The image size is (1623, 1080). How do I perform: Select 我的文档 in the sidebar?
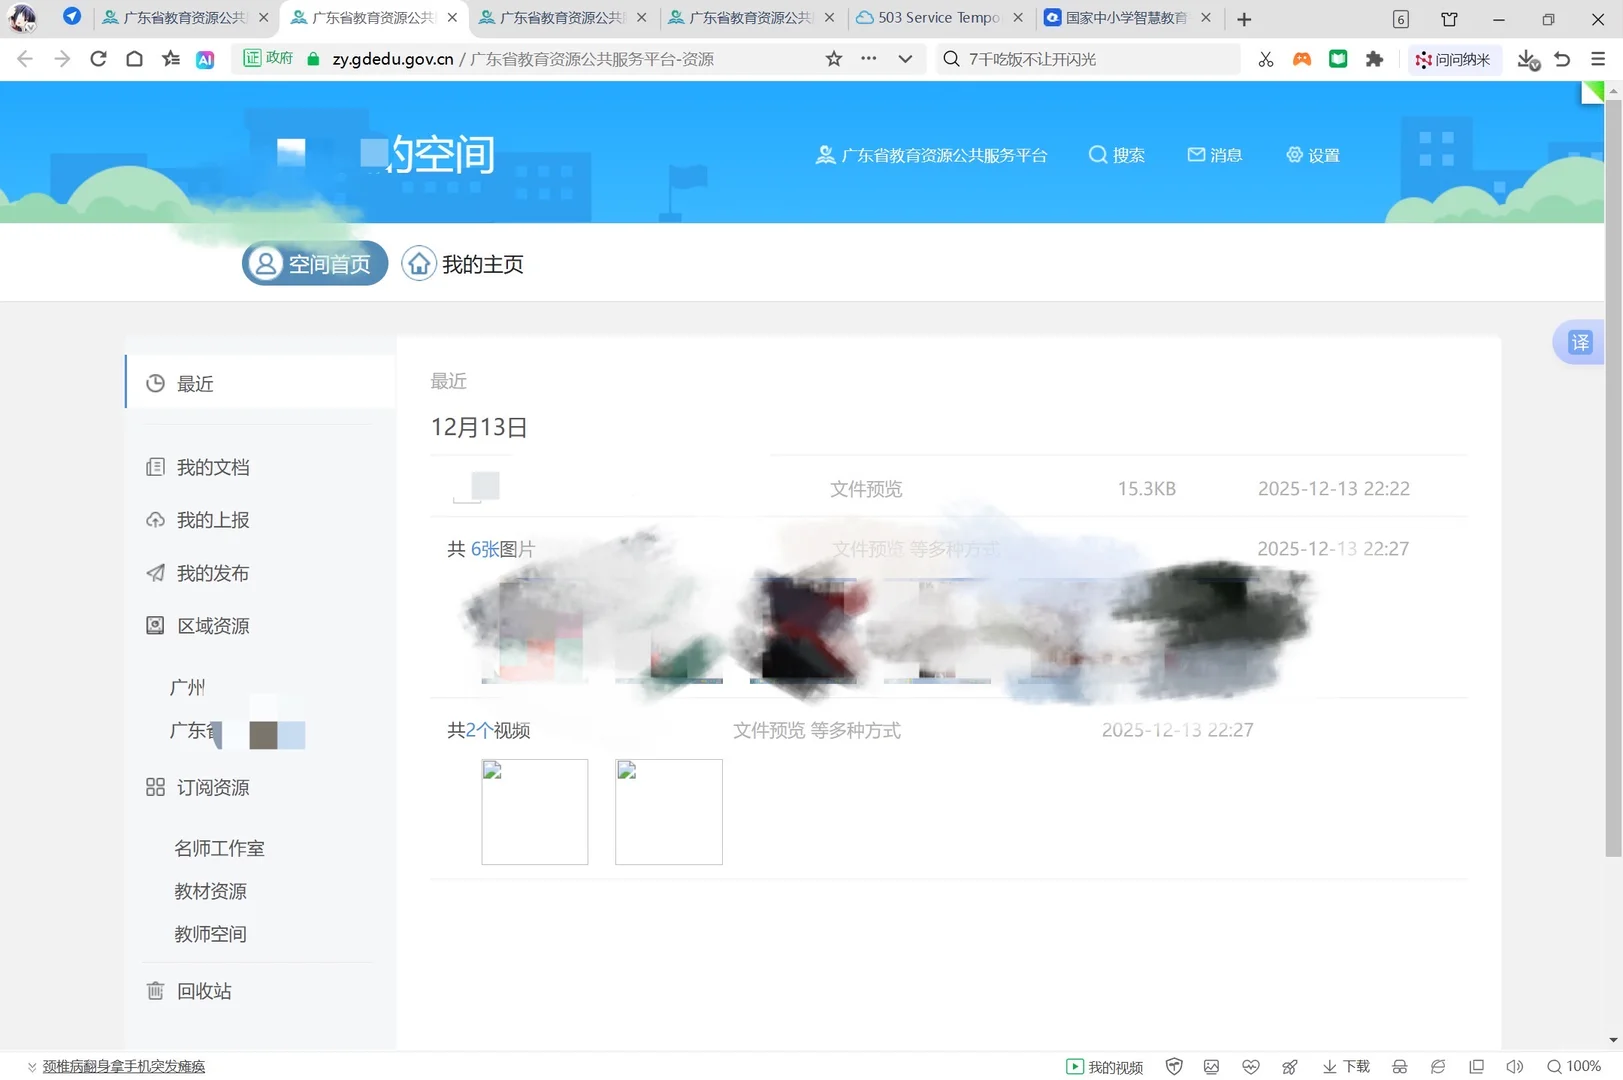point(212,467)
